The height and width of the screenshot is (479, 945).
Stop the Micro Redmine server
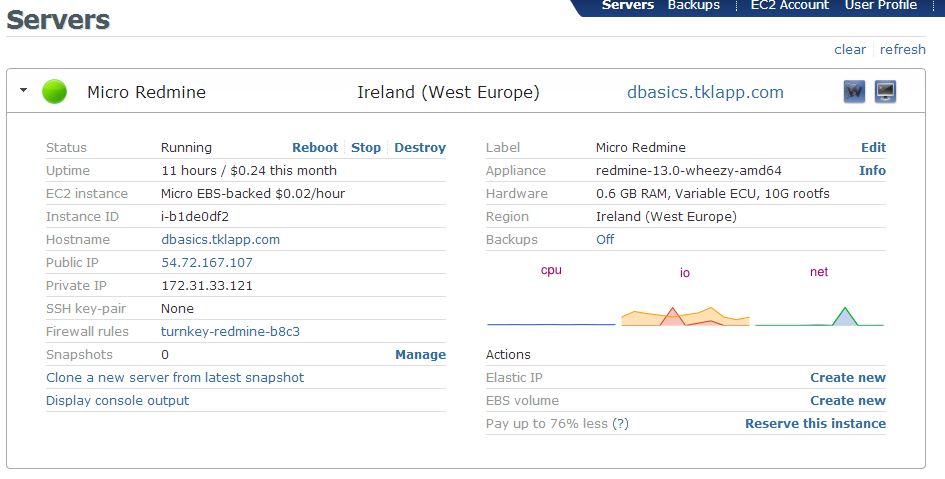[x=366, y=147]
